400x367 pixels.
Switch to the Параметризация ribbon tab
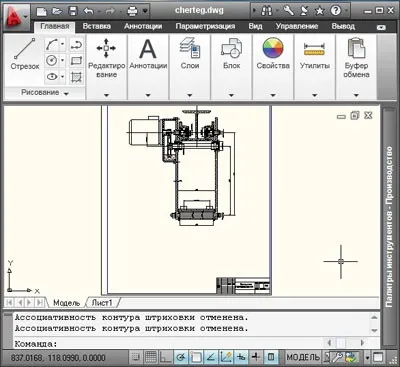205,26
